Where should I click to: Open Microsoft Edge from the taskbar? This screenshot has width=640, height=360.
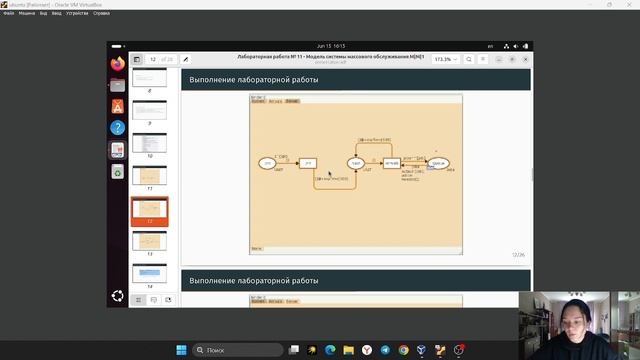tap(330, 350)
